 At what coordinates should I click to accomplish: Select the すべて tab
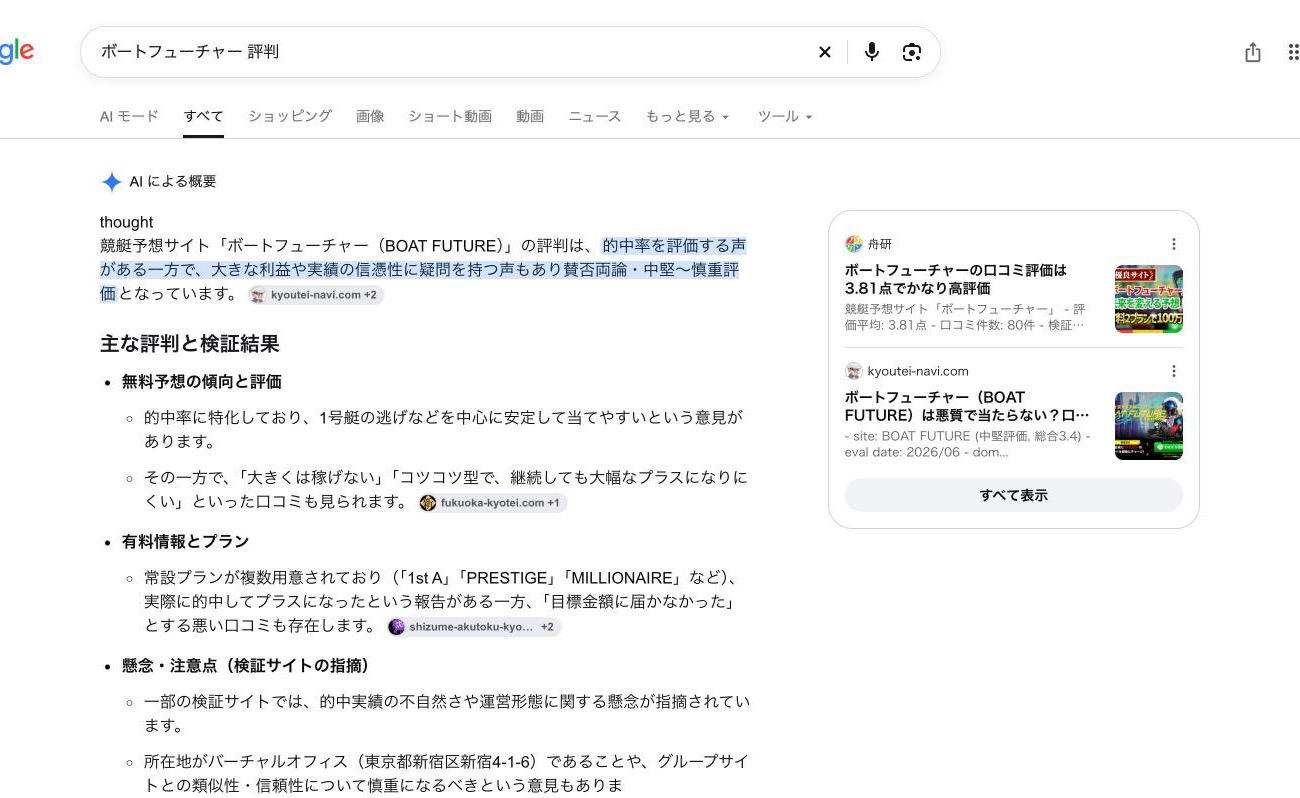204,116
